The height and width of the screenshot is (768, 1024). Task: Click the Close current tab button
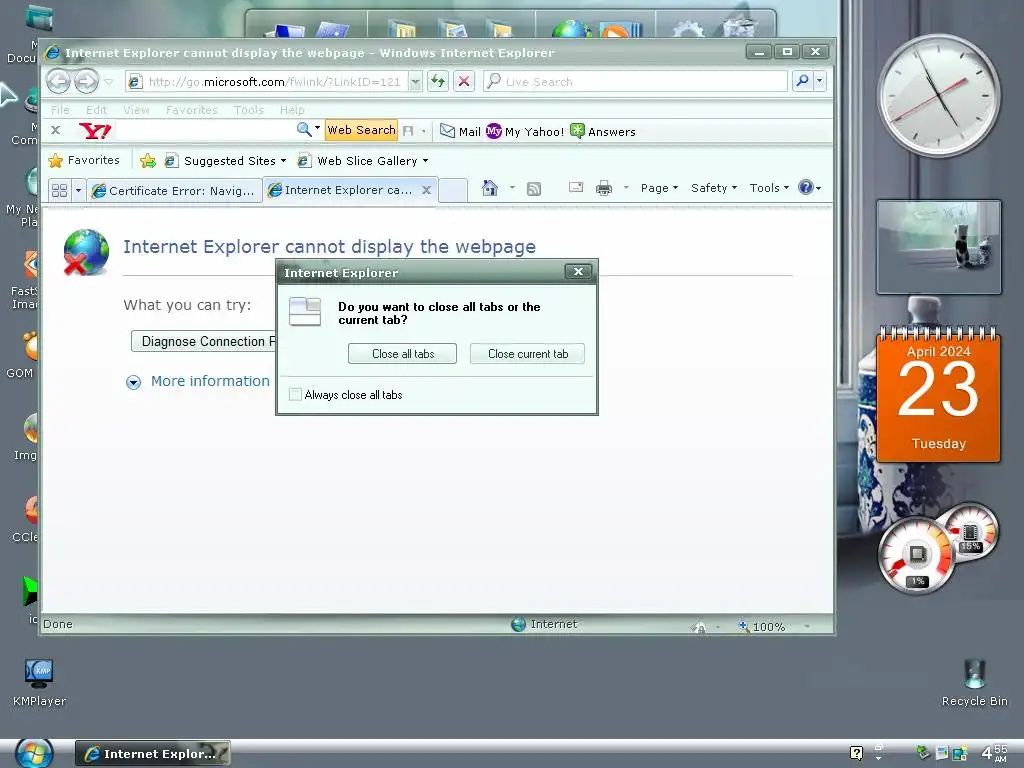coord(527,353)
